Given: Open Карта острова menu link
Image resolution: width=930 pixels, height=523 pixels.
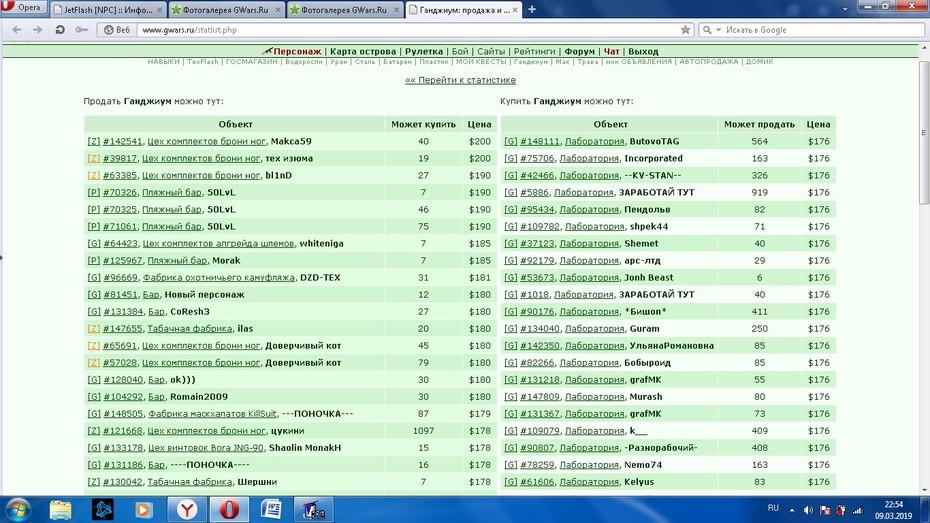Looking at the screenshot, I should point(363,52).
